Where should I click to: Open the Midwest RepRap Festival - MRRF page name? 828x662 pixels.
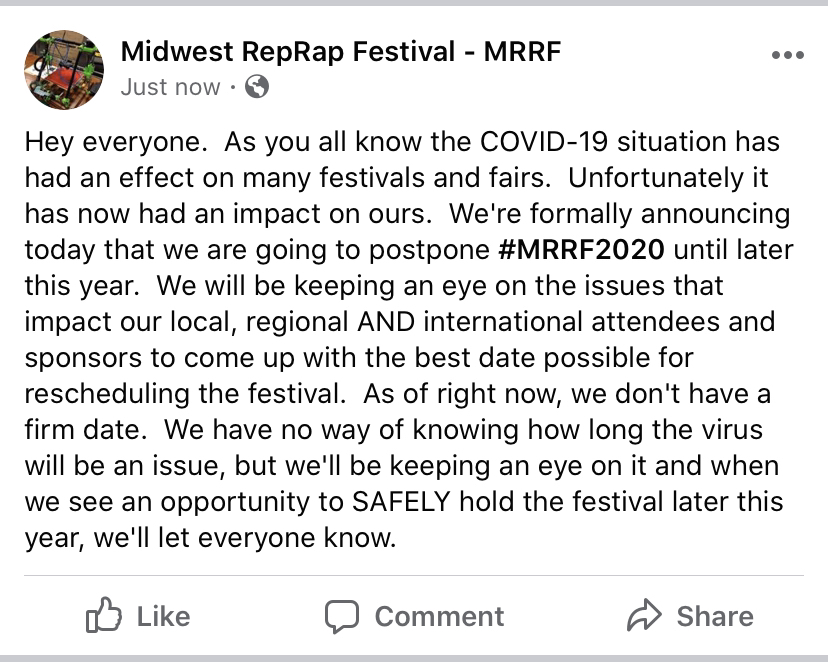click(340, 51)
